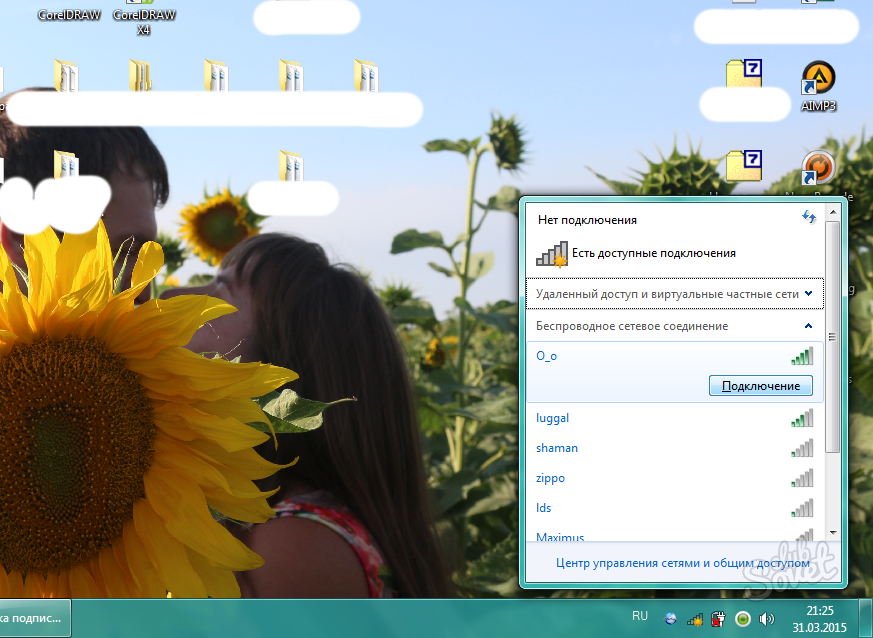Refresh the network list with arrows icon

(x=809, y=217)
